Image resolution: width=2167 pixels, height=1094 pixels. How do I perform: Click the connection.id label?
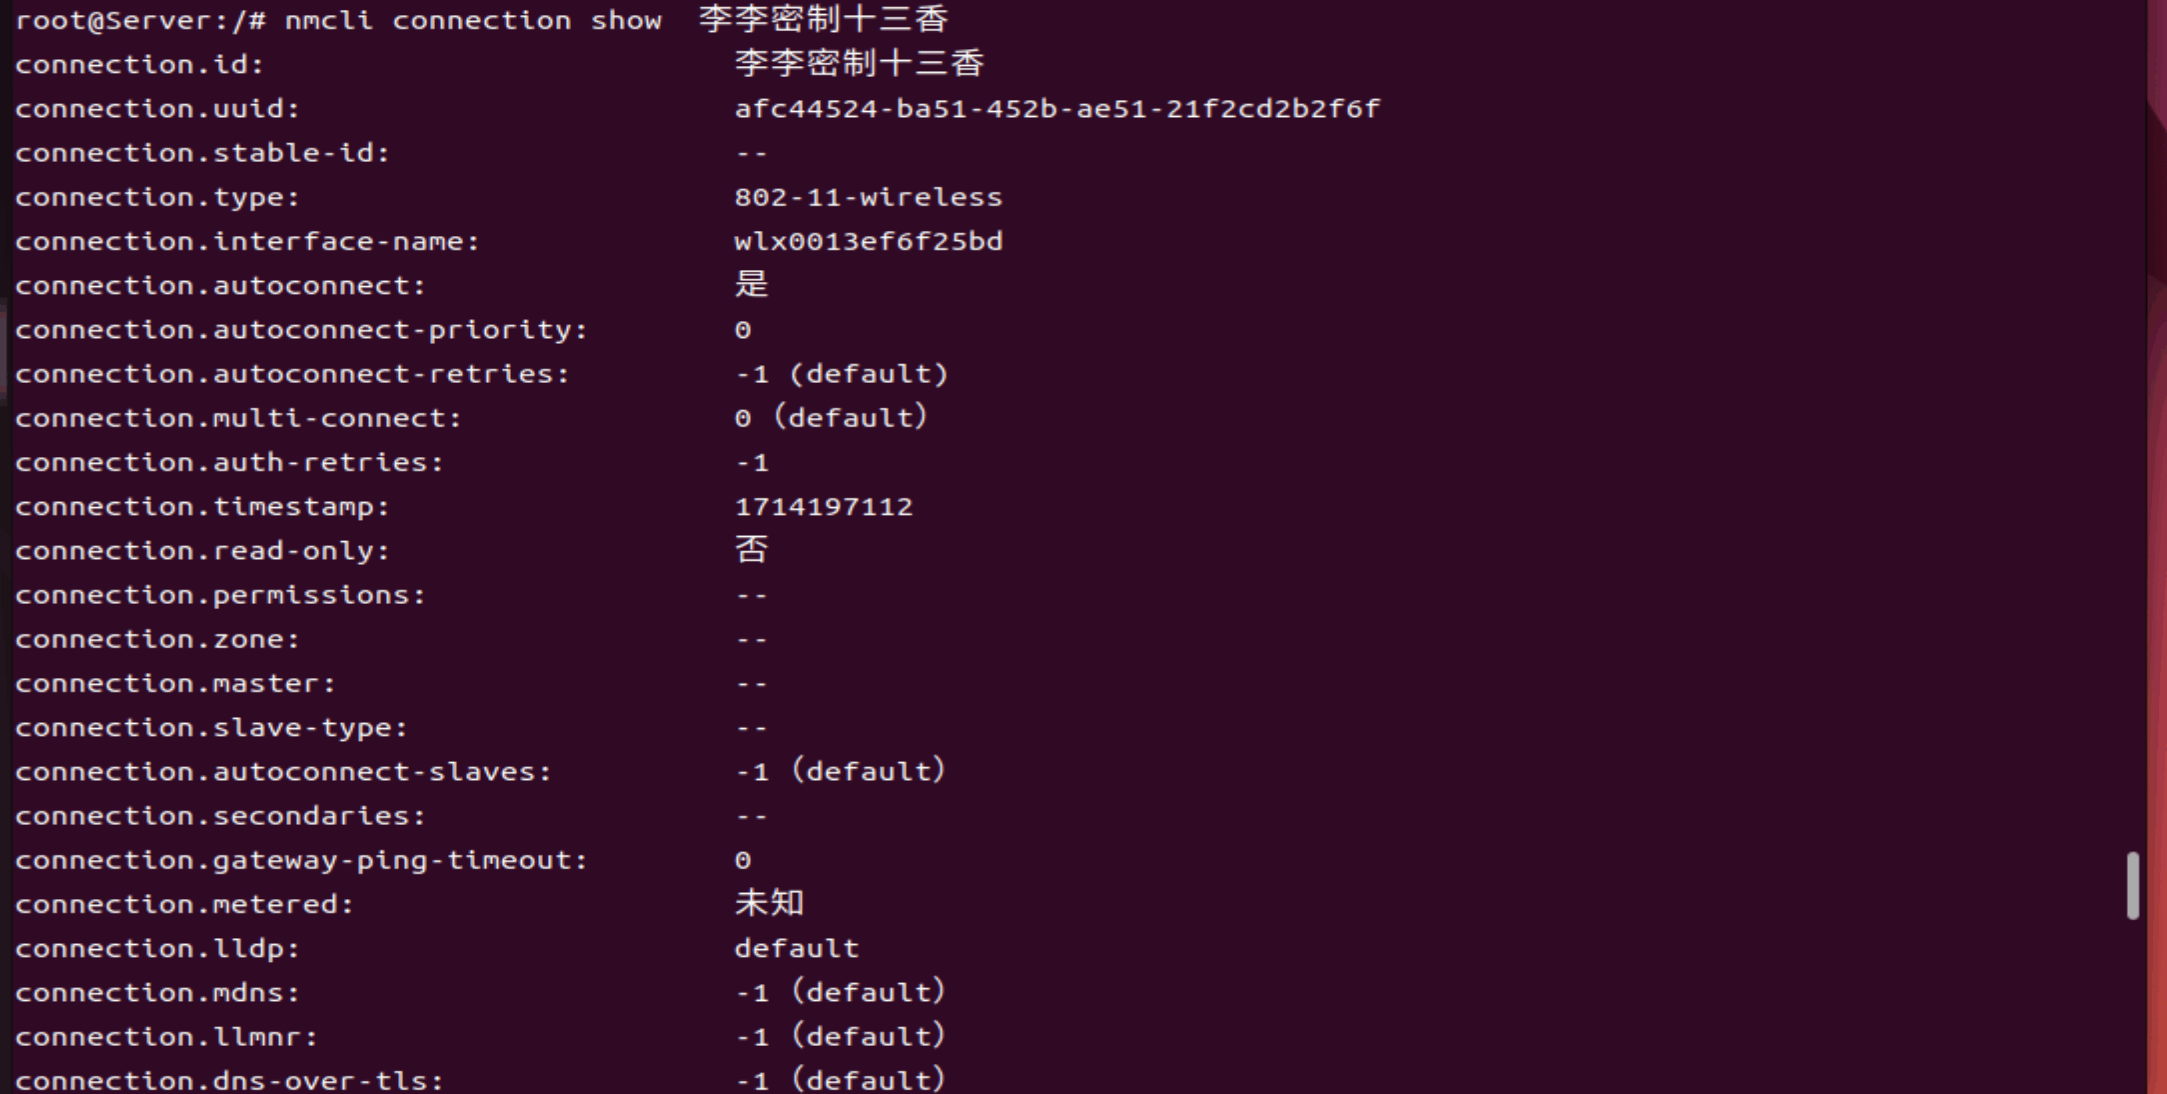(x=139, y=65)
